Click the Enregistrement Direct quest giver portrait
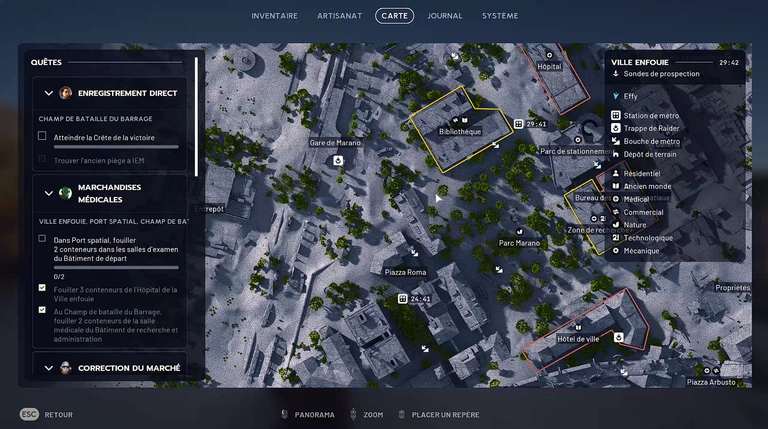This screenshot has width=768, height=429. pyautogui.click(x=66, y=93)
